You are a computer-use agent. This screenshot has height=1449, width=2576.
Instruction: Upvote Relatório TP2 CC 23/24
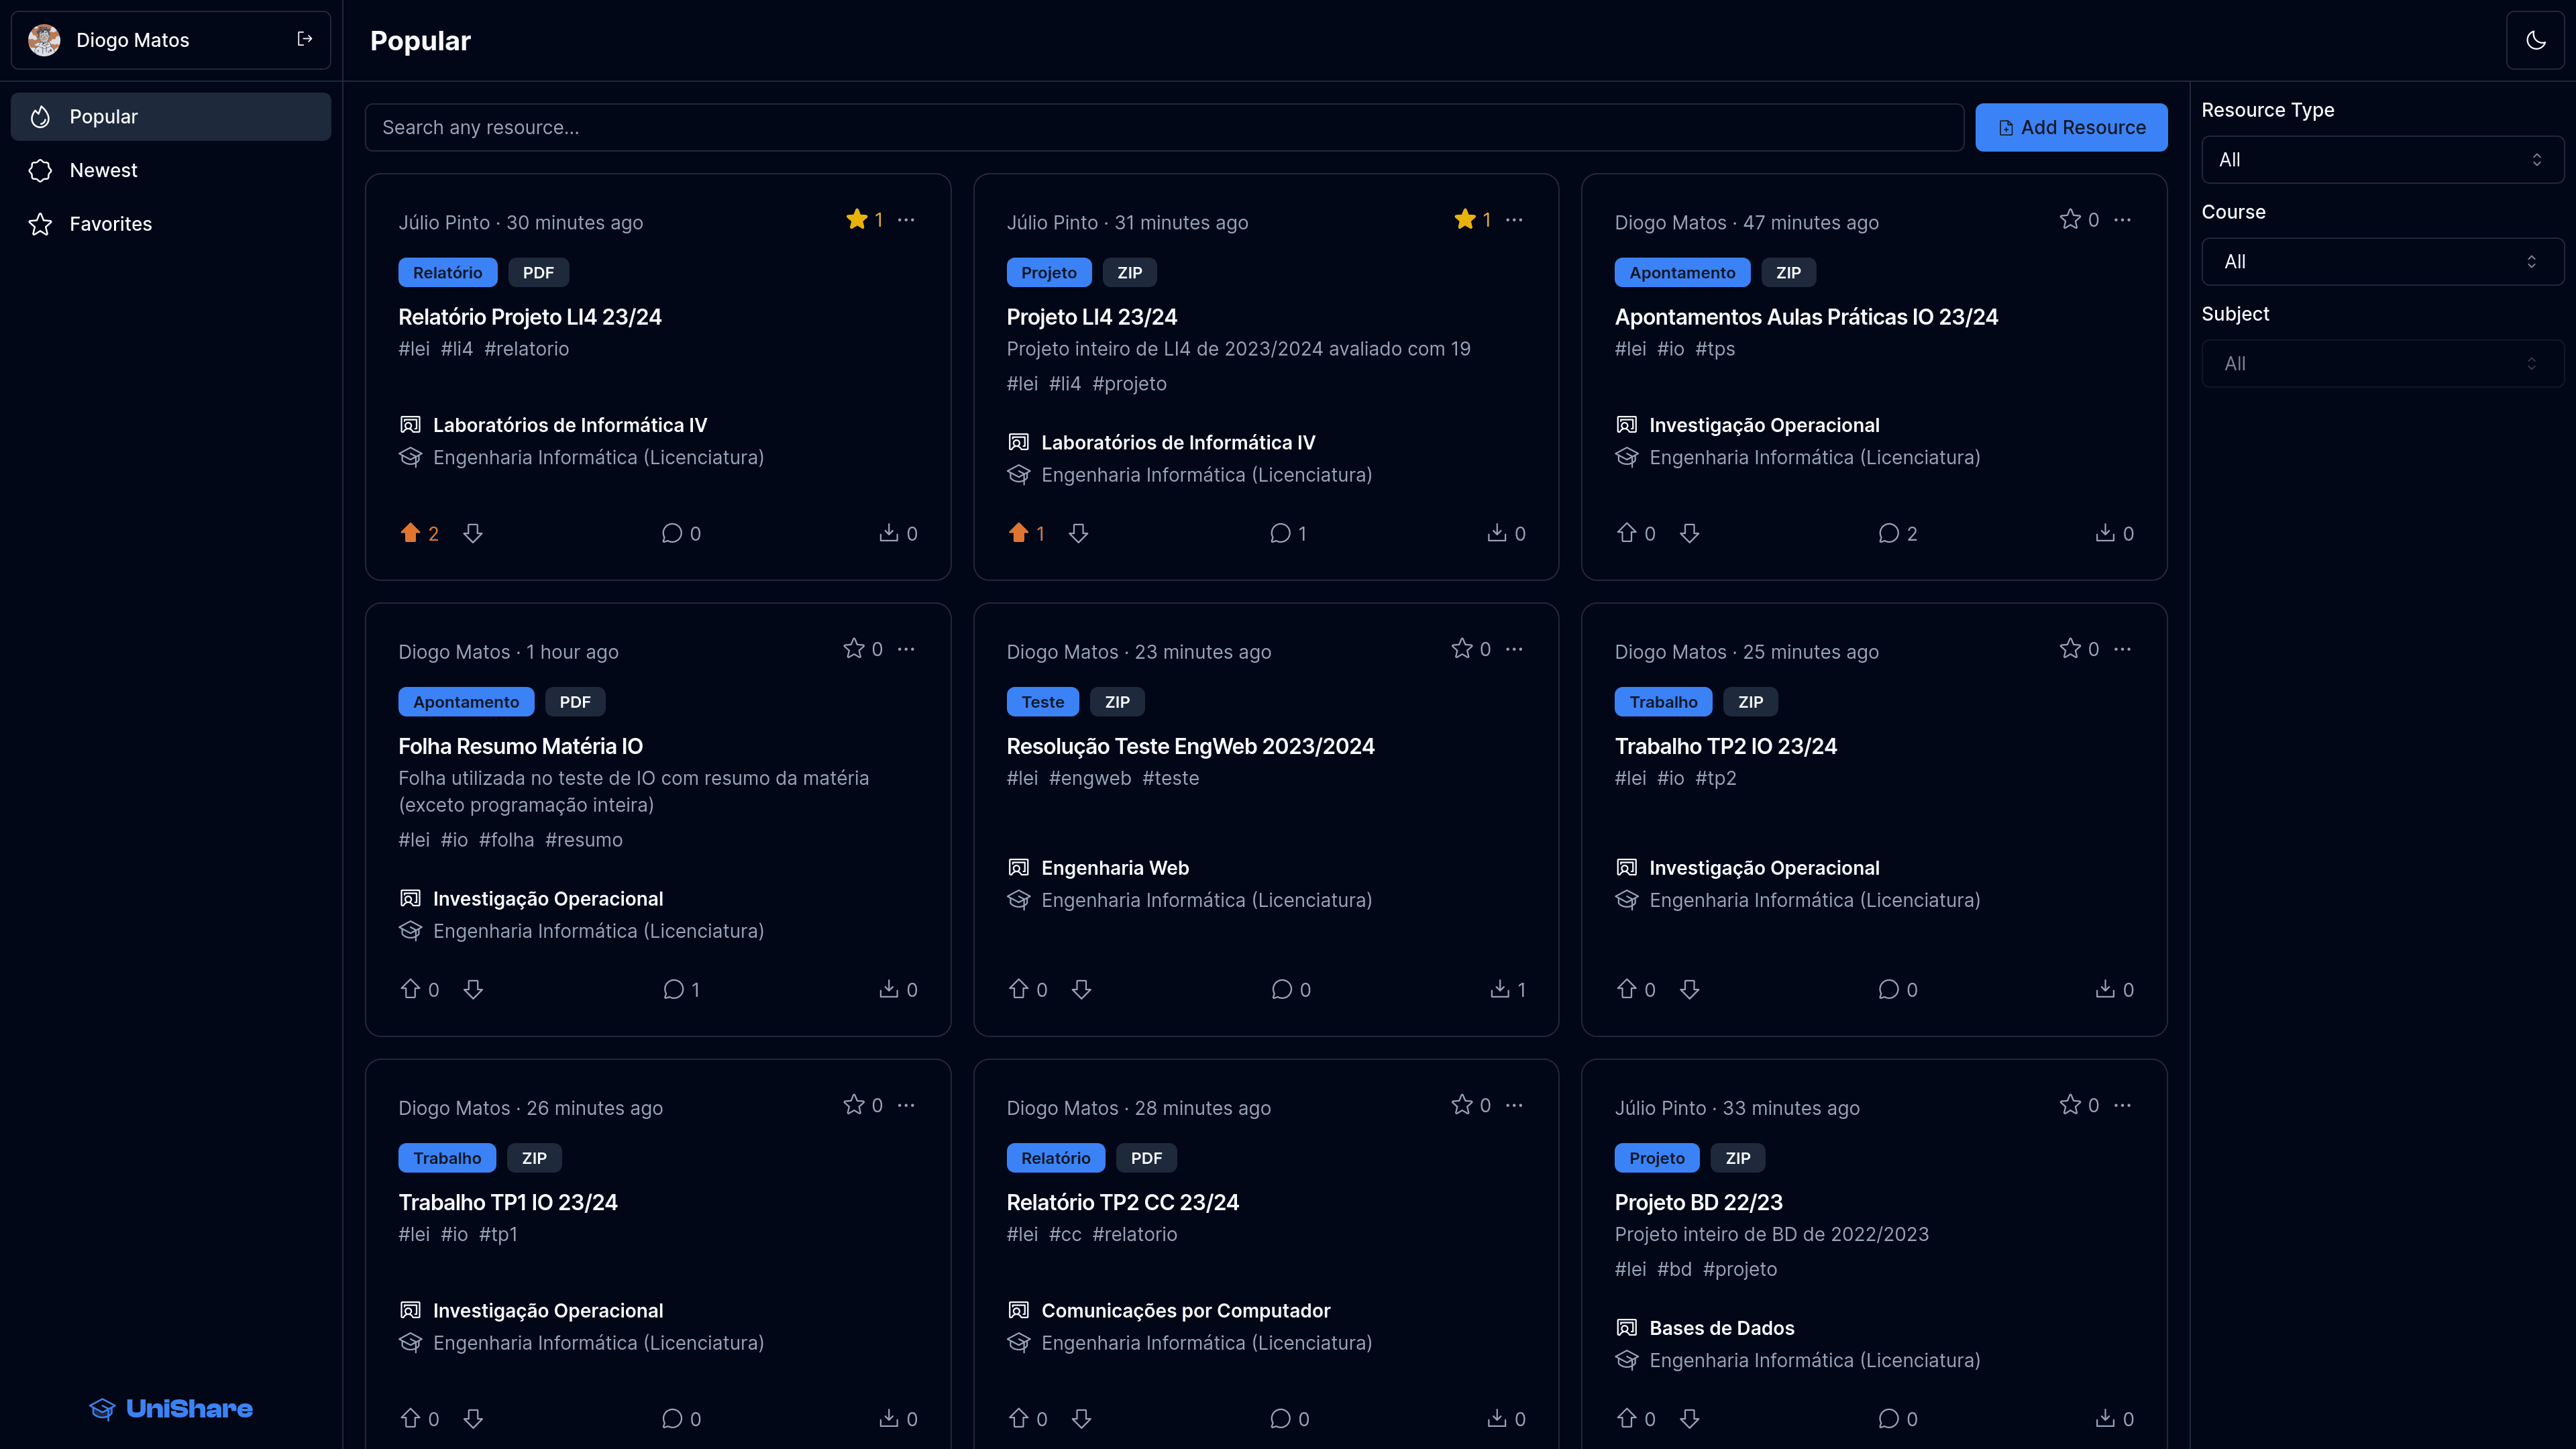tap(1018, 1419)
